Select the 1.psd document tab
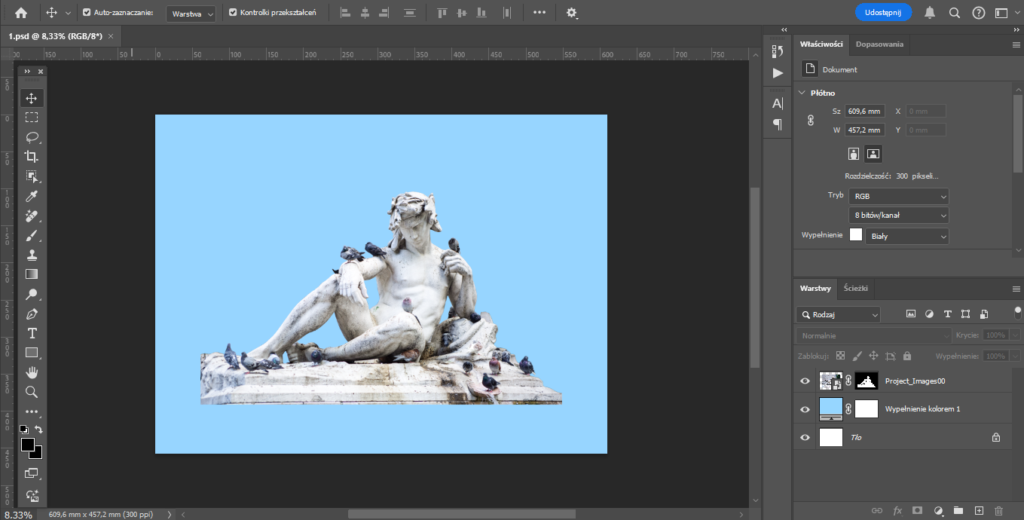1024x520 pixels. pyautogui.click(x=56, y=36)
